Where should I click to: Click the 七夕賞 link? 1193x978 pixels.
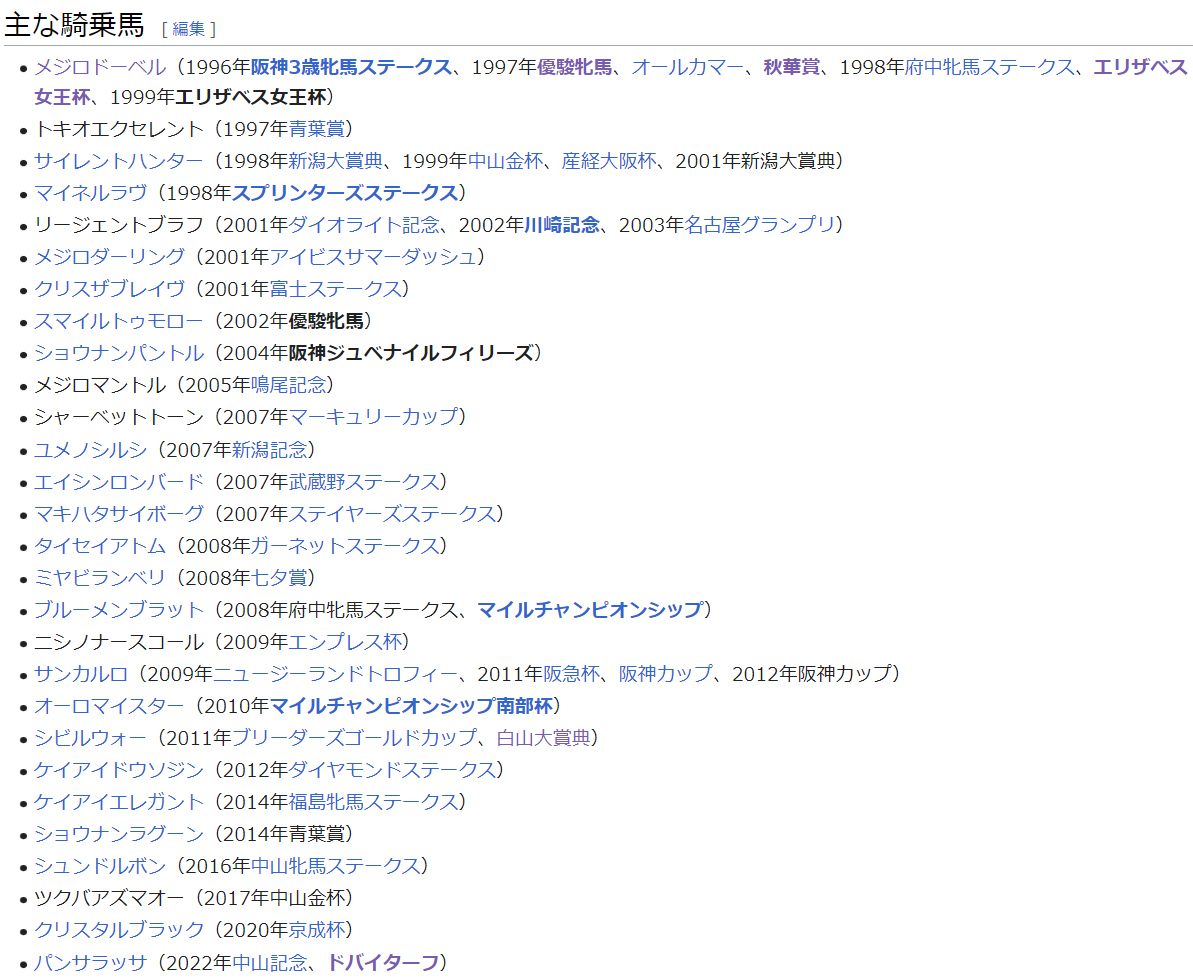279,578
